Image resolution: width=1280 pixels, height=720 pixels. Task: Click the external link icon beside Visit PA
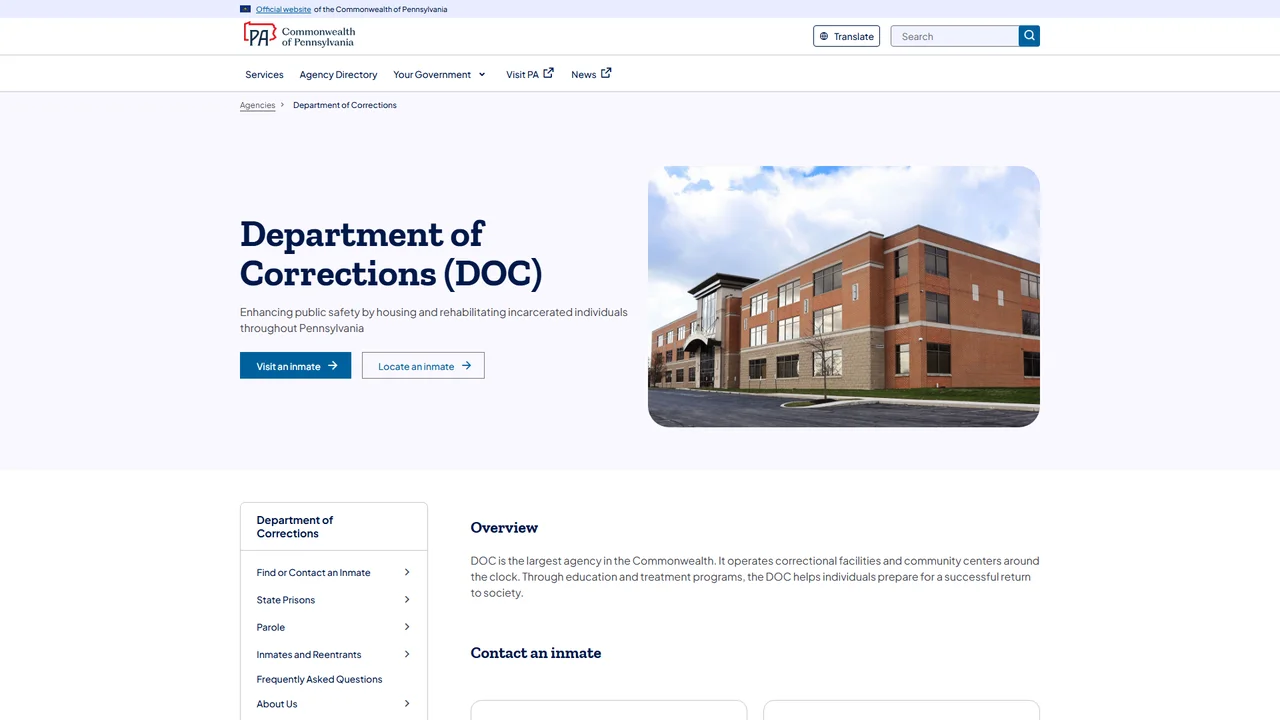click(548, 73)
